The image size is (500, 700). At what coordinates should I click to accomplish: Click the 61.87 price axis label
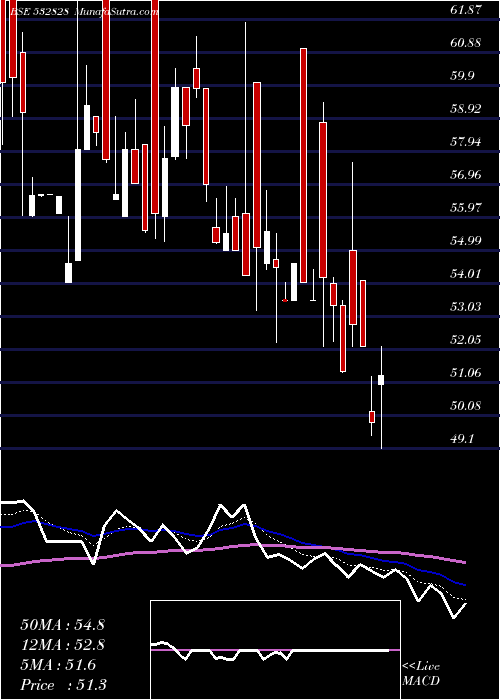click(x=466, y=10)
